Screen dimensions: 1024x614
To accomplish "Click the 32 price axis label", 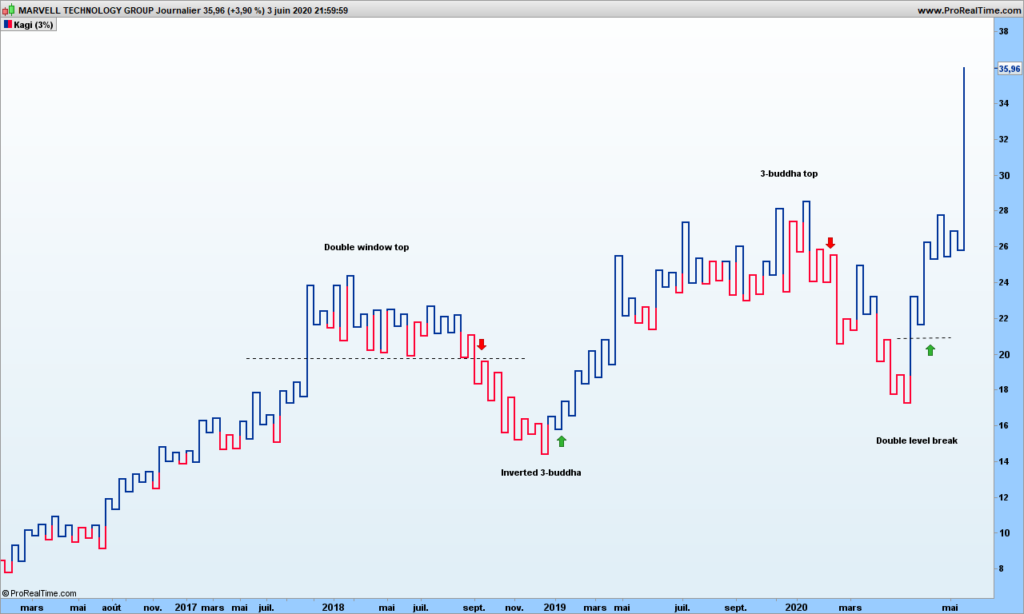I will point(1004,139).
